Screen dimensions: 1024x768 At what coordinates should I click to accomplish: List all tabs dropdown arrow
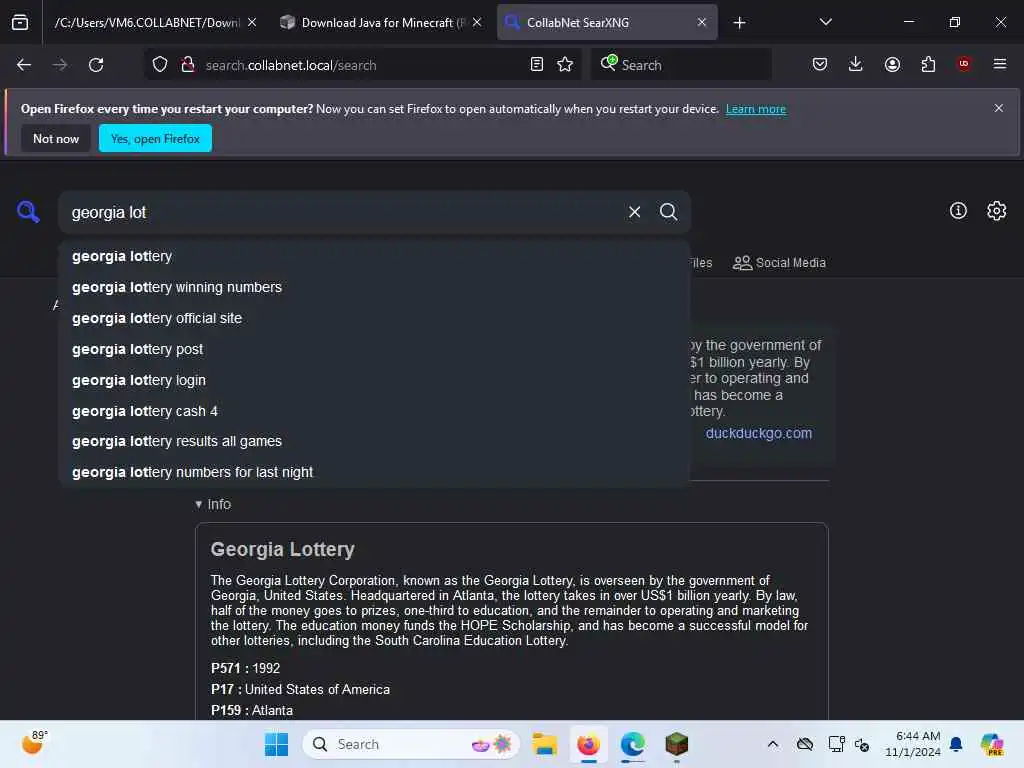coord(825,22)
